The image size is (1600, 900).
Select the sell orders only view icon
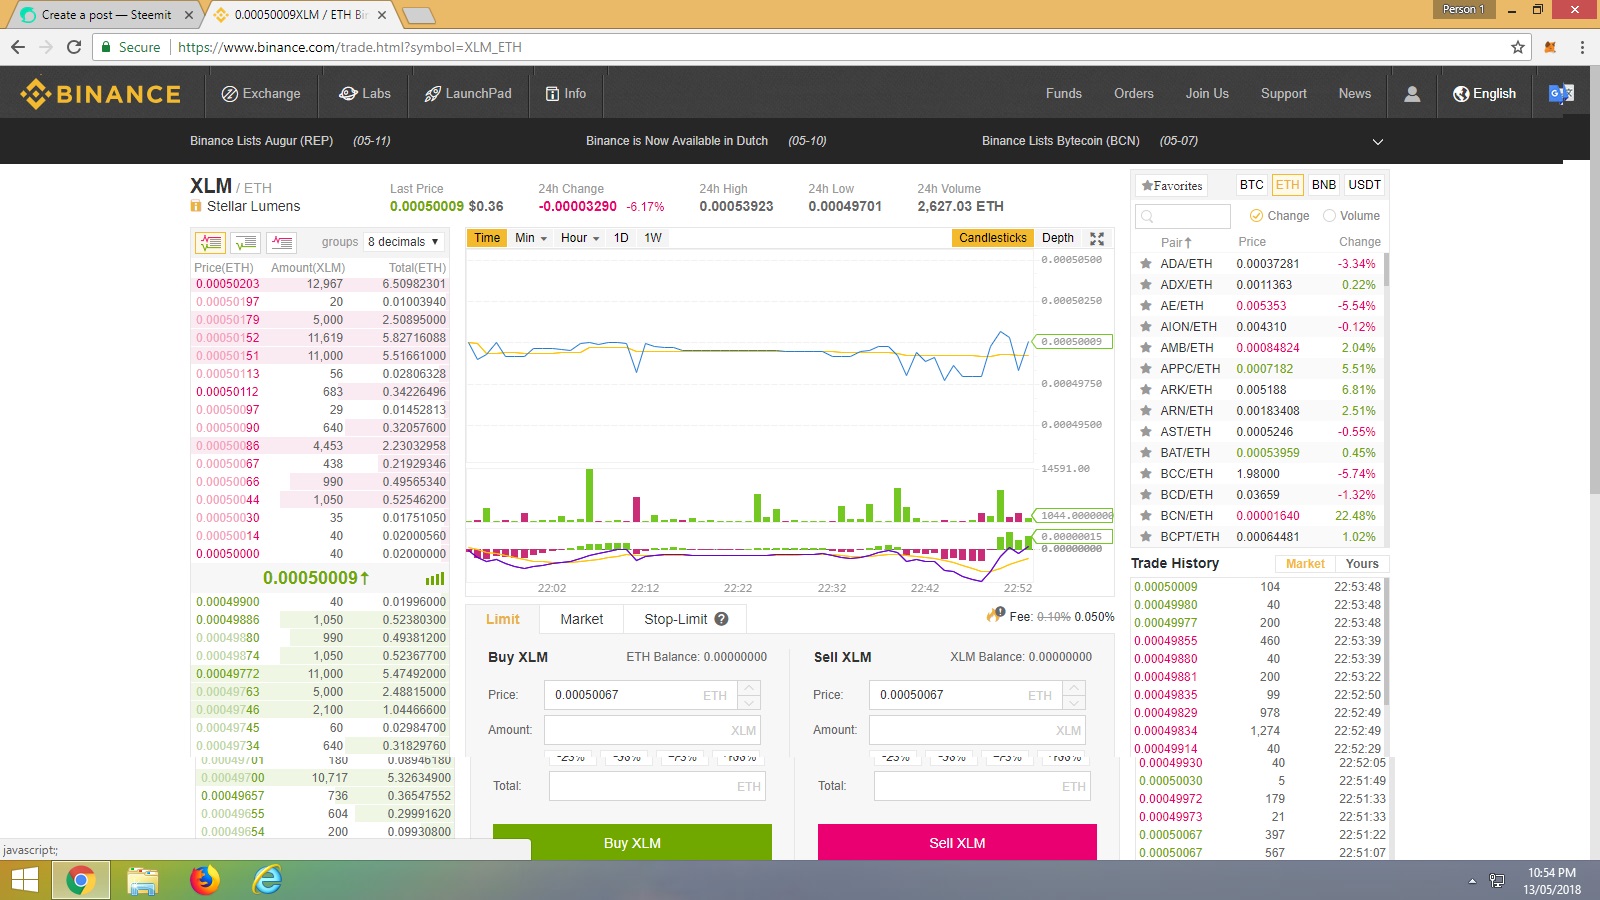click(x=282, y=242)
